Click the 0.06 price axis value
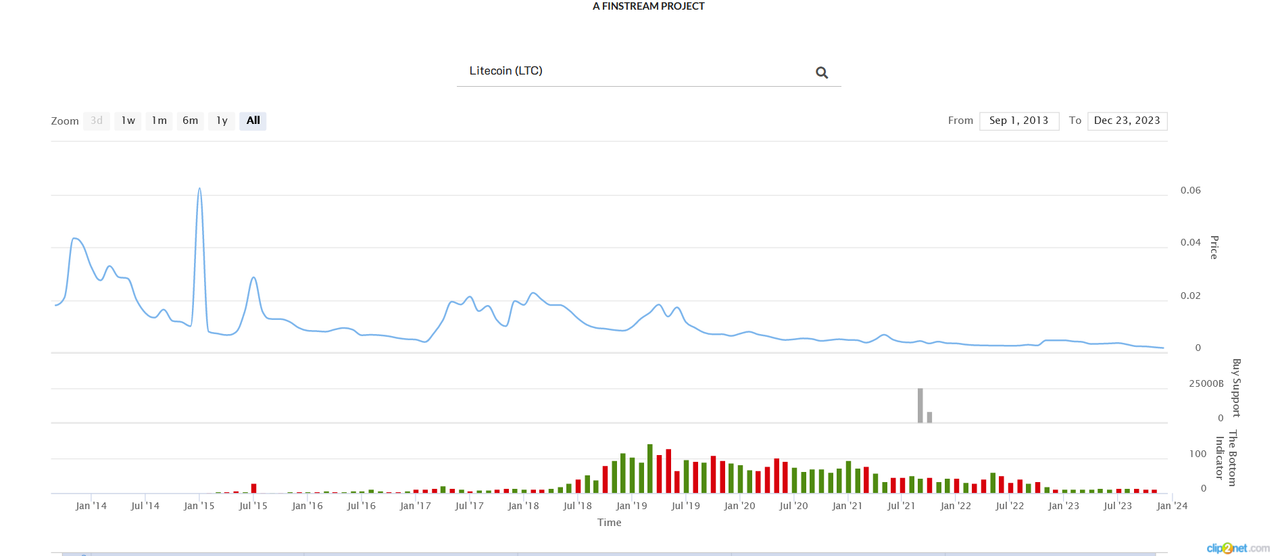Screen dimensions: 1280x556 pos(1191,190)
